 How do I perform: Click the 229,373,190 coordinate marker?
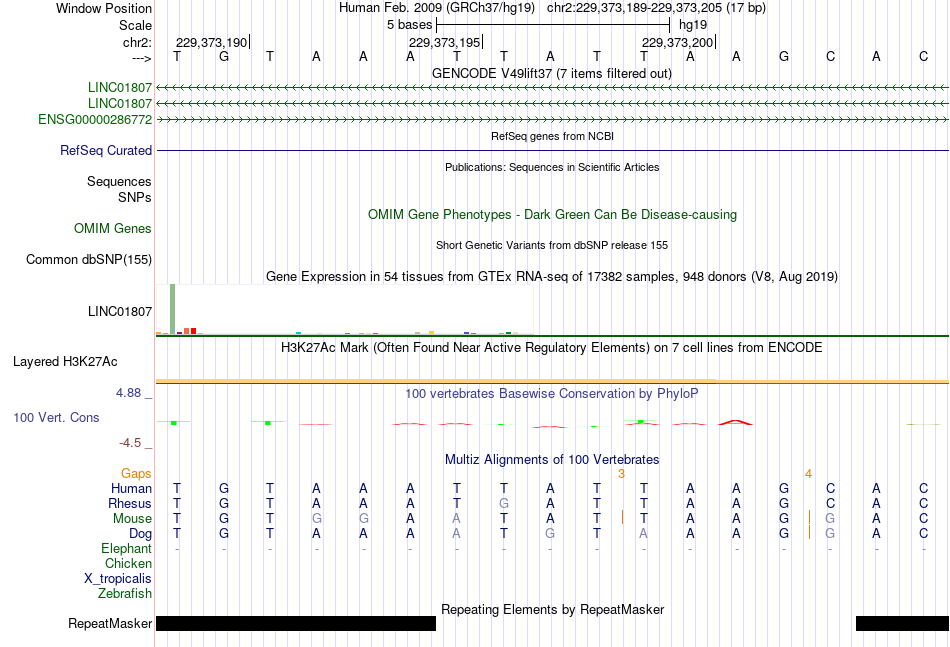pos(211,42)
